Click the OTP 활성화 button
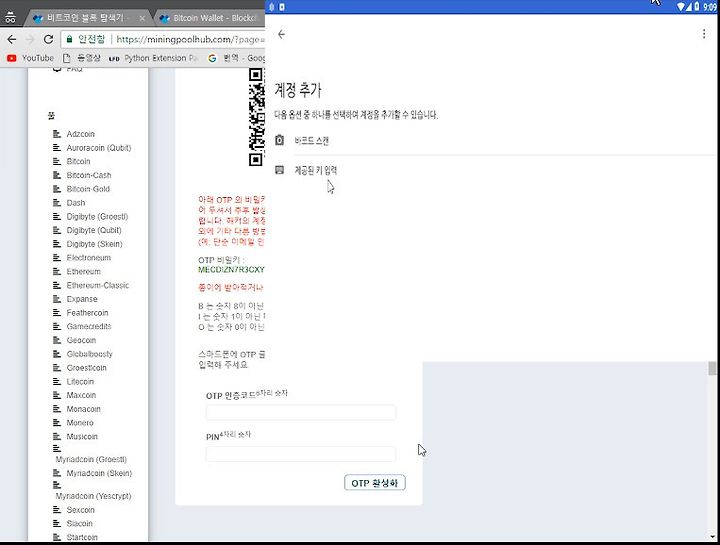Viewport: 720px width, 545px height. pos(375,483)
